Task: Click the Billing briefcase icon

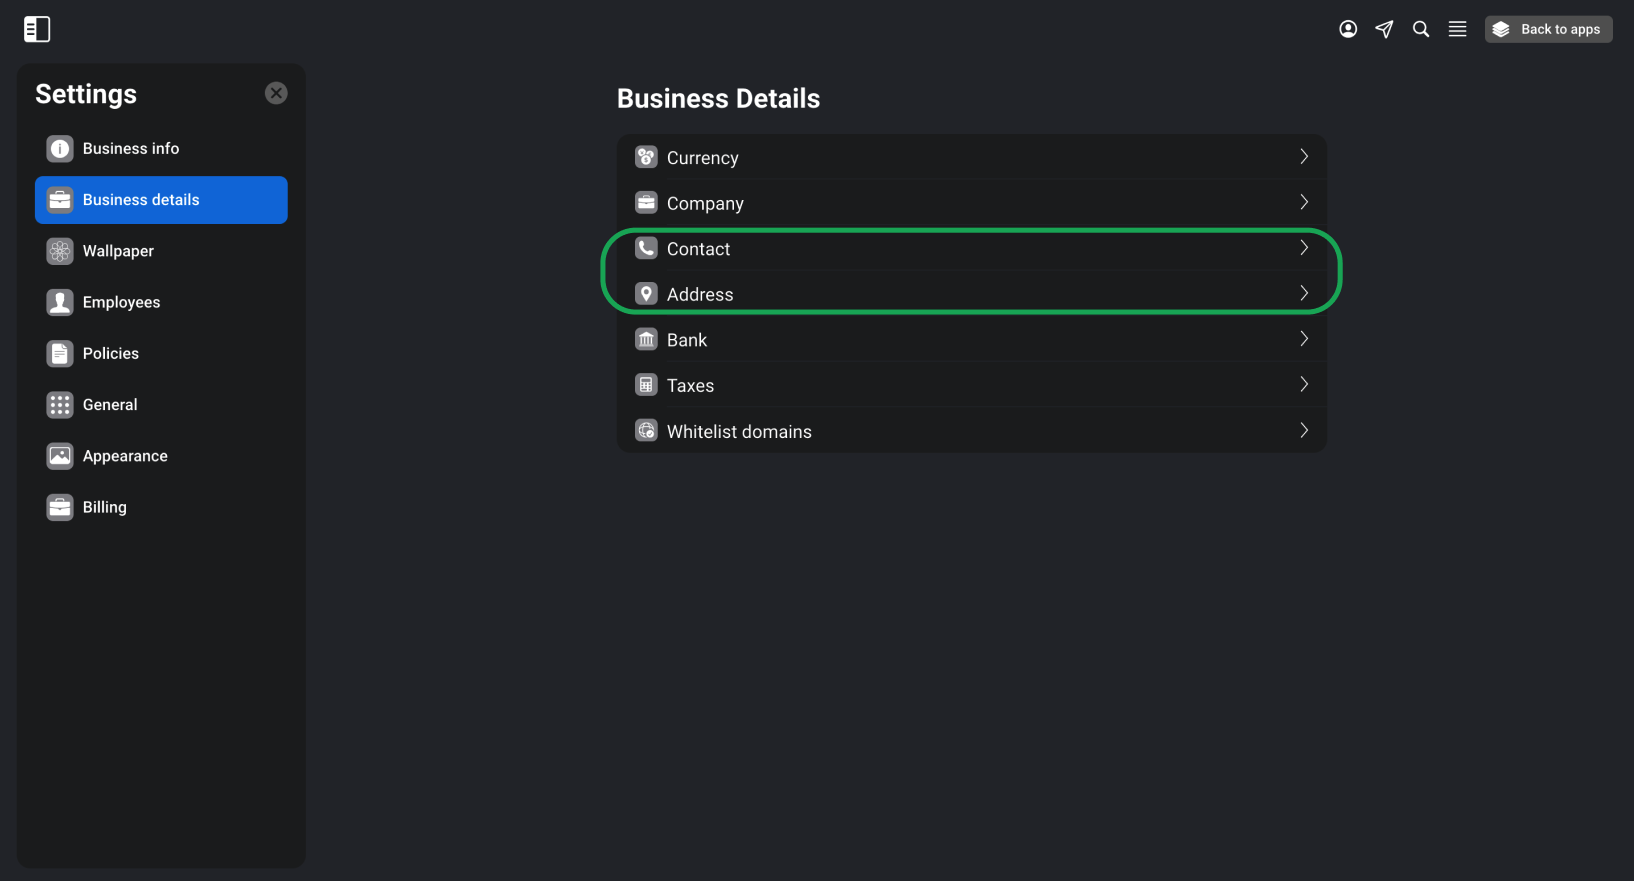Action: click(60, 507)
